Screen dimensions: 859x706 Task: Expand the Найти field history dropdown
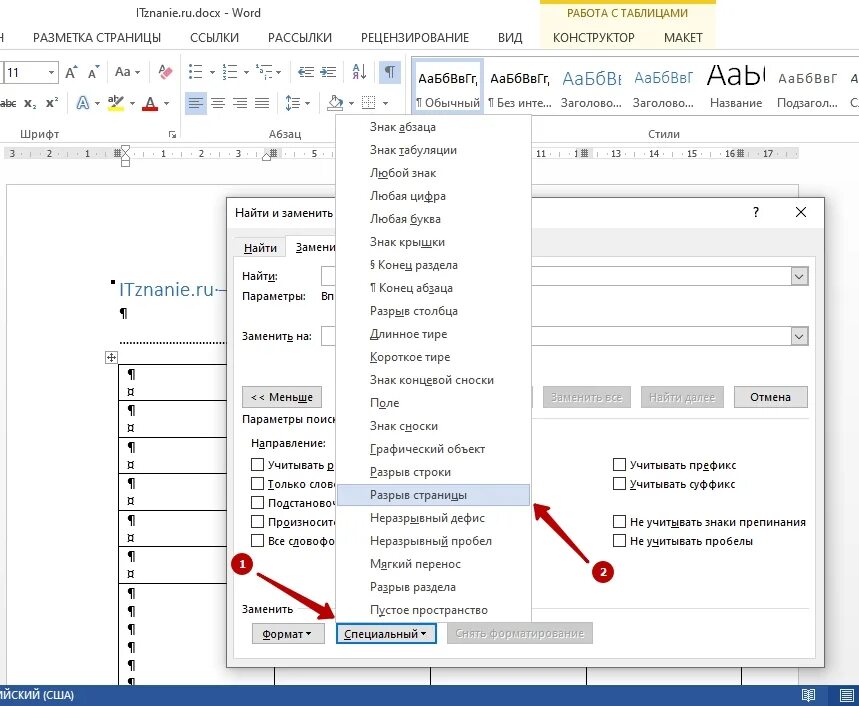coord(799,277)
